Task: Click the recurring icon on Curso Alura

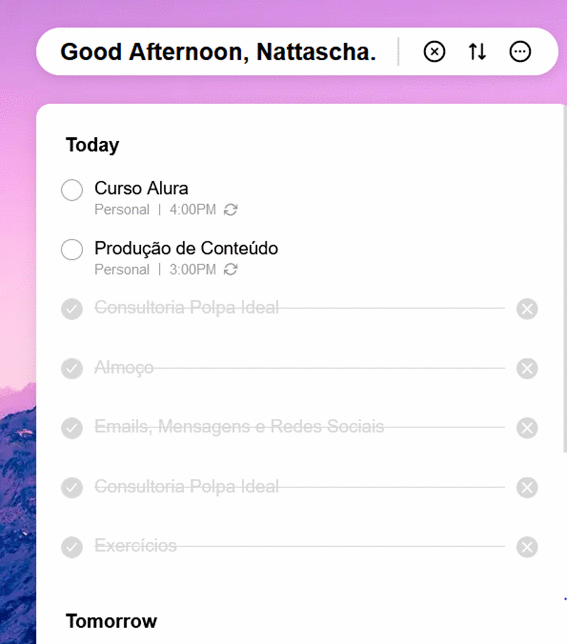Action: coord(230,210)
